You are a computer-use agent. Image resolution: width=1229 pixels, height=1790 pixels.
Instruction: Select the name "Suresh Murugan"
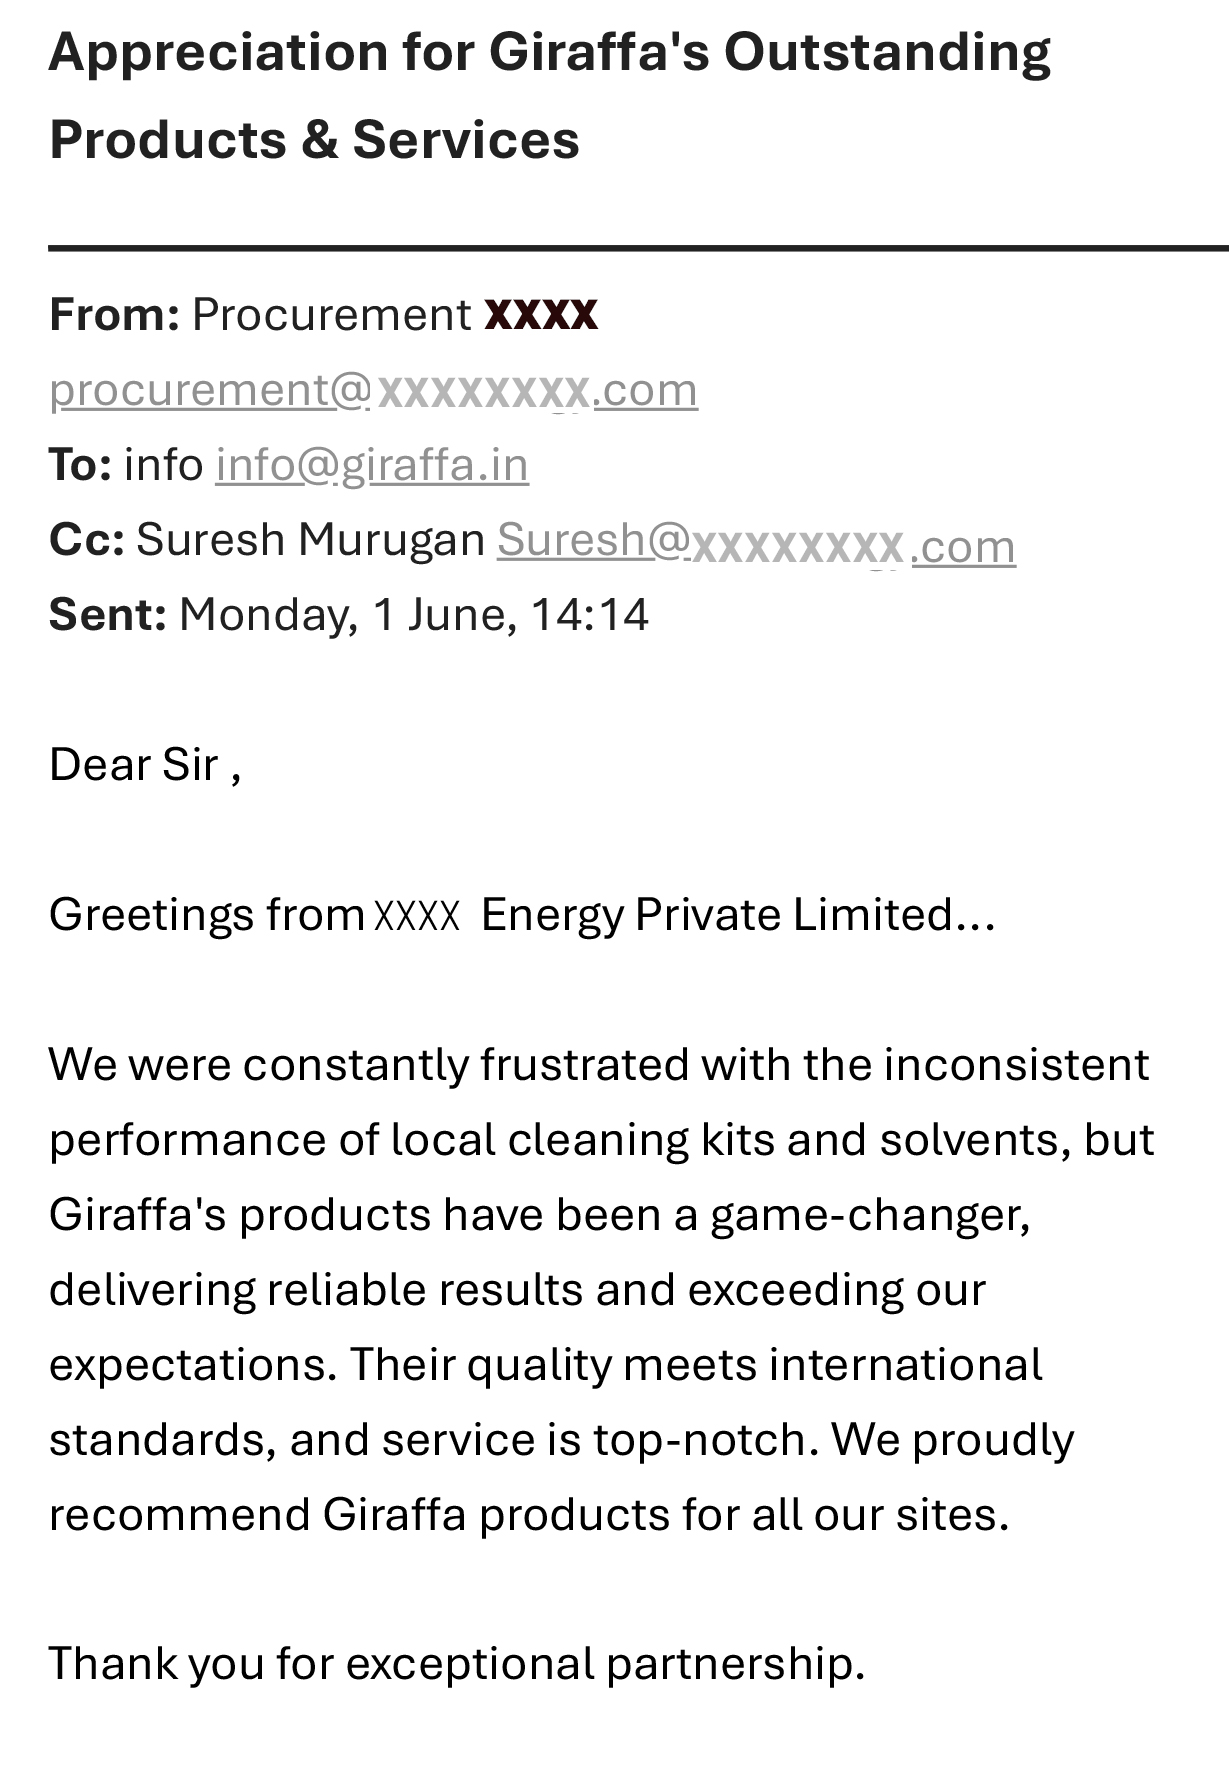tap(311, 540)
